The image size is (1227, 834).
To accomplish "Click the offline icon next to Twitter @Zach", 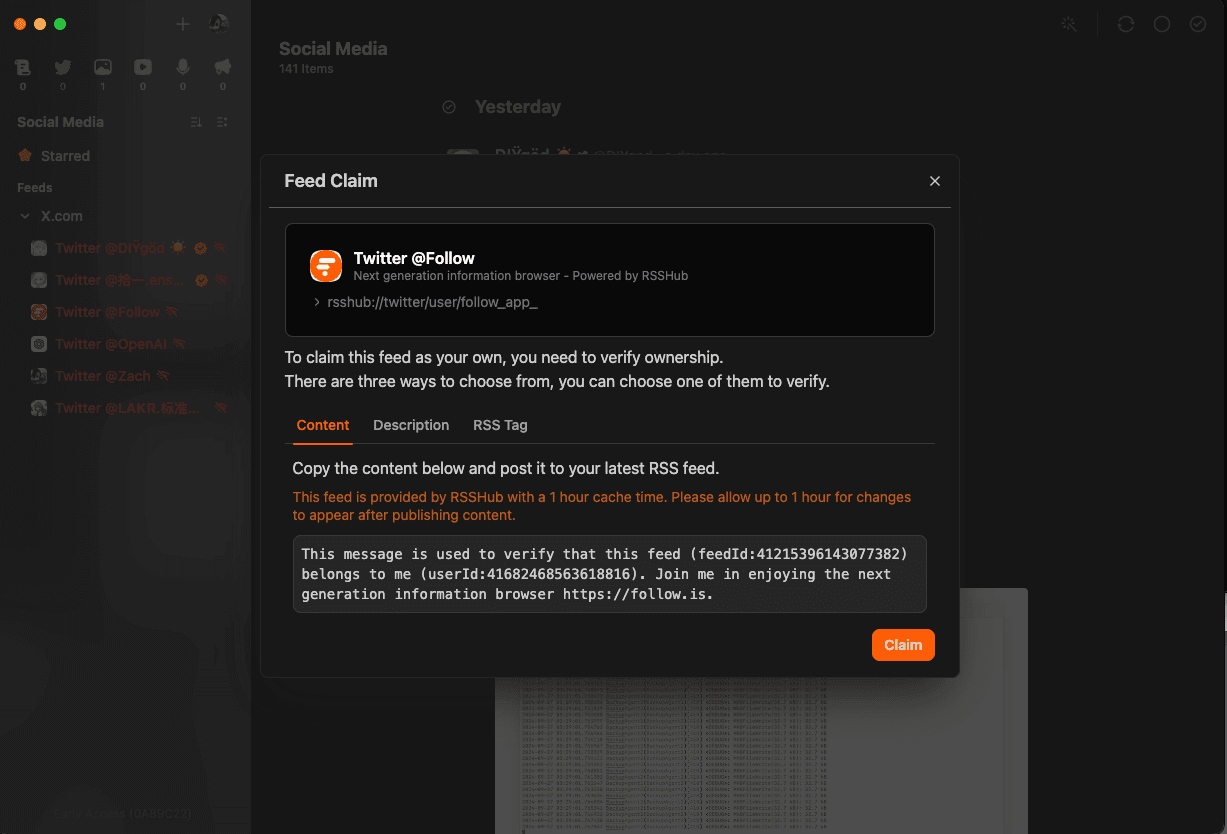I will [163, 376].
